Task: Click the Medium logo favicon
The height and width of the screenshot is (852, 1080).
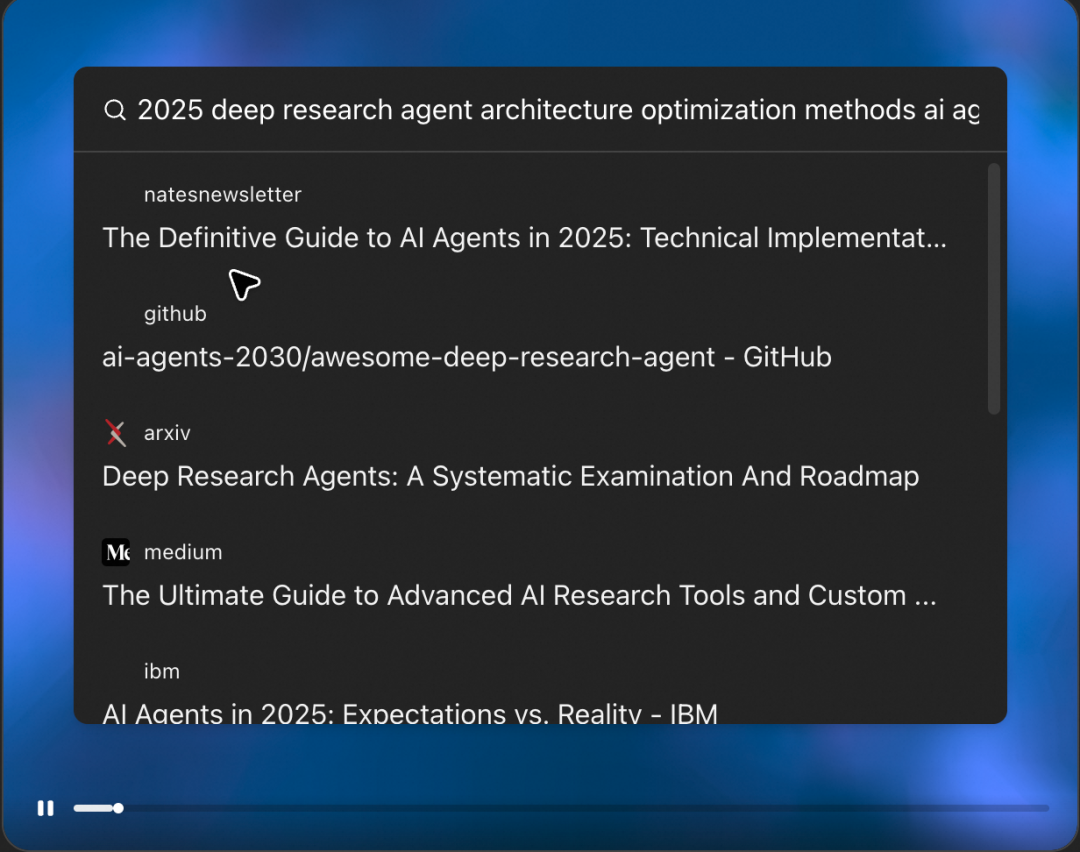Action: [116, 552]
